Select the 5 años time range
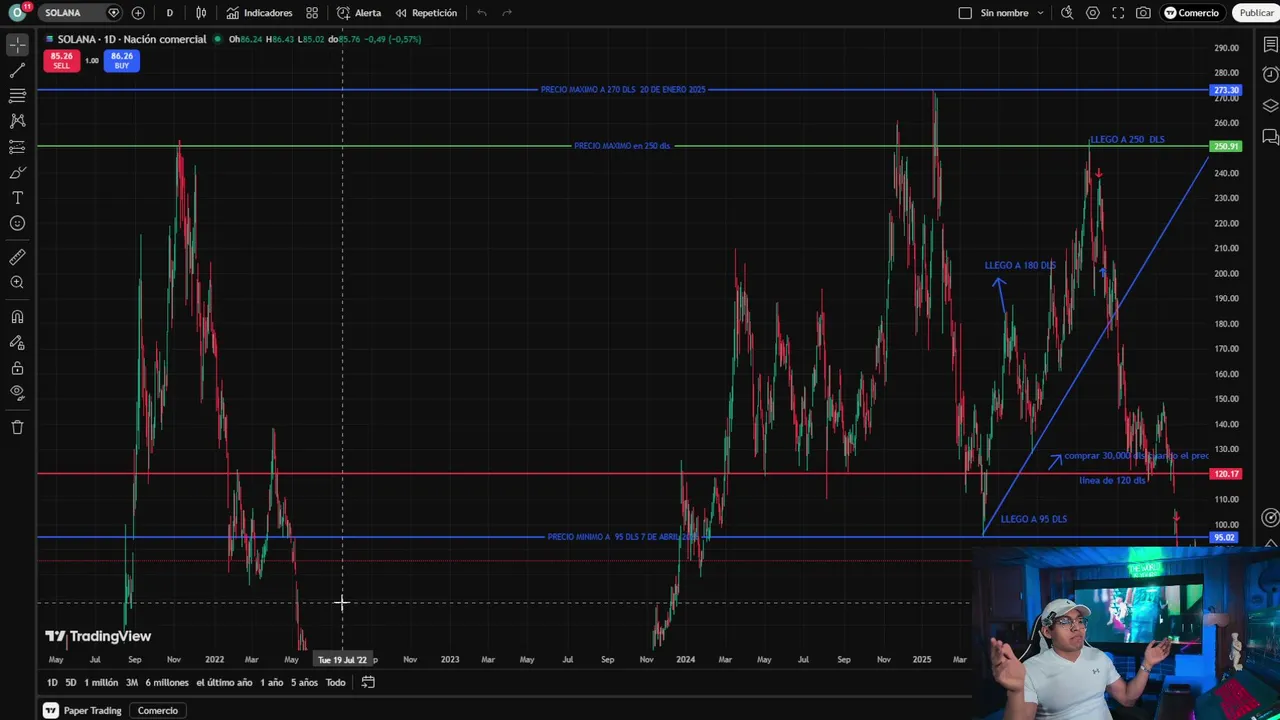 pos(304,683)
